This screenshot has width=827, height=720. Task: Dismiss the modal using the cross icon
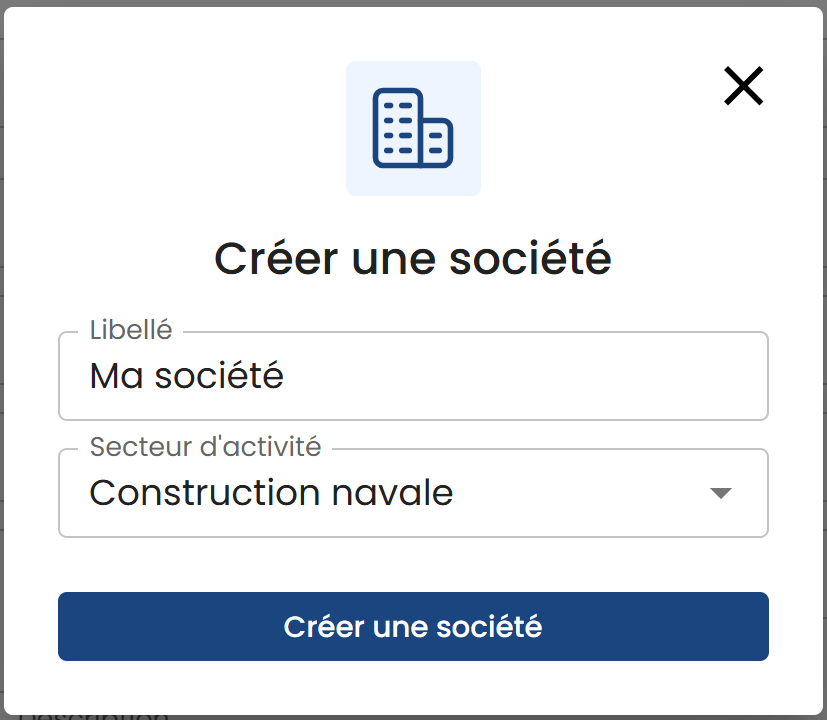tap(744, 87)
